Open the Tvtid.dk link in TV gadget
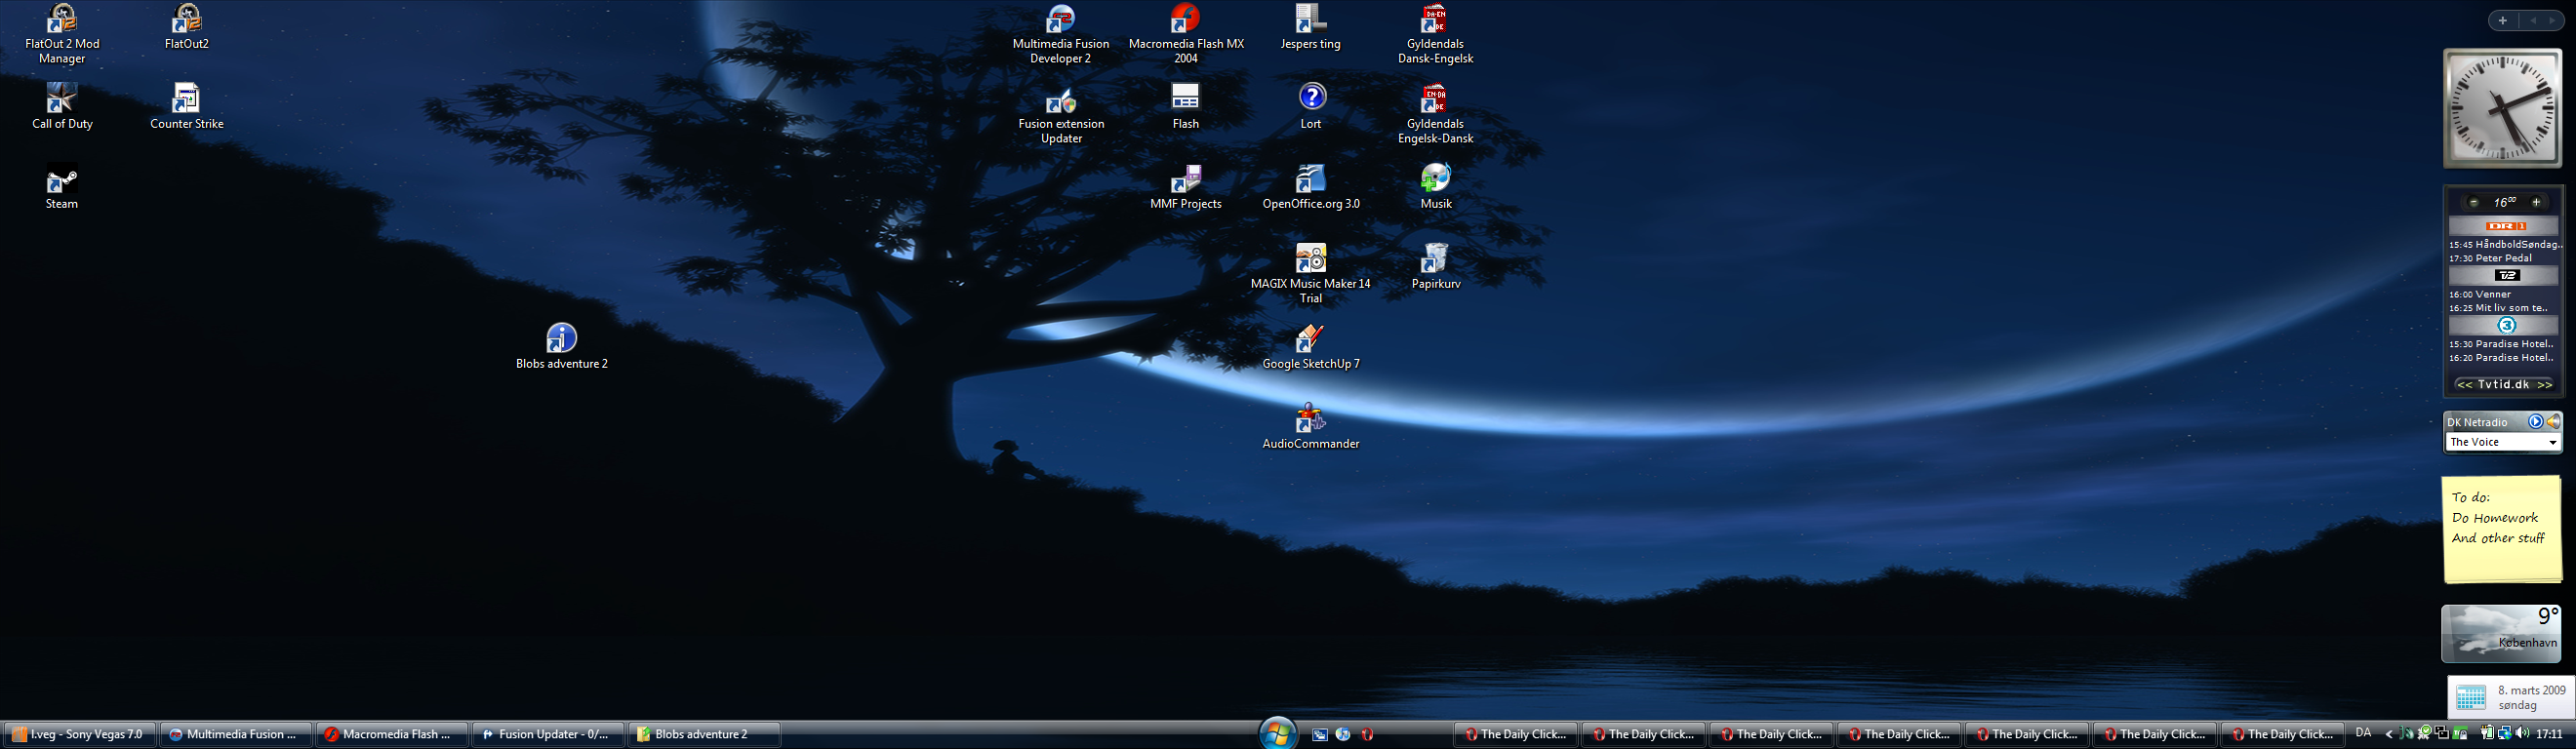This screenshot has width=2576, height=749. pyautogui.click(x=2504, y=385)
